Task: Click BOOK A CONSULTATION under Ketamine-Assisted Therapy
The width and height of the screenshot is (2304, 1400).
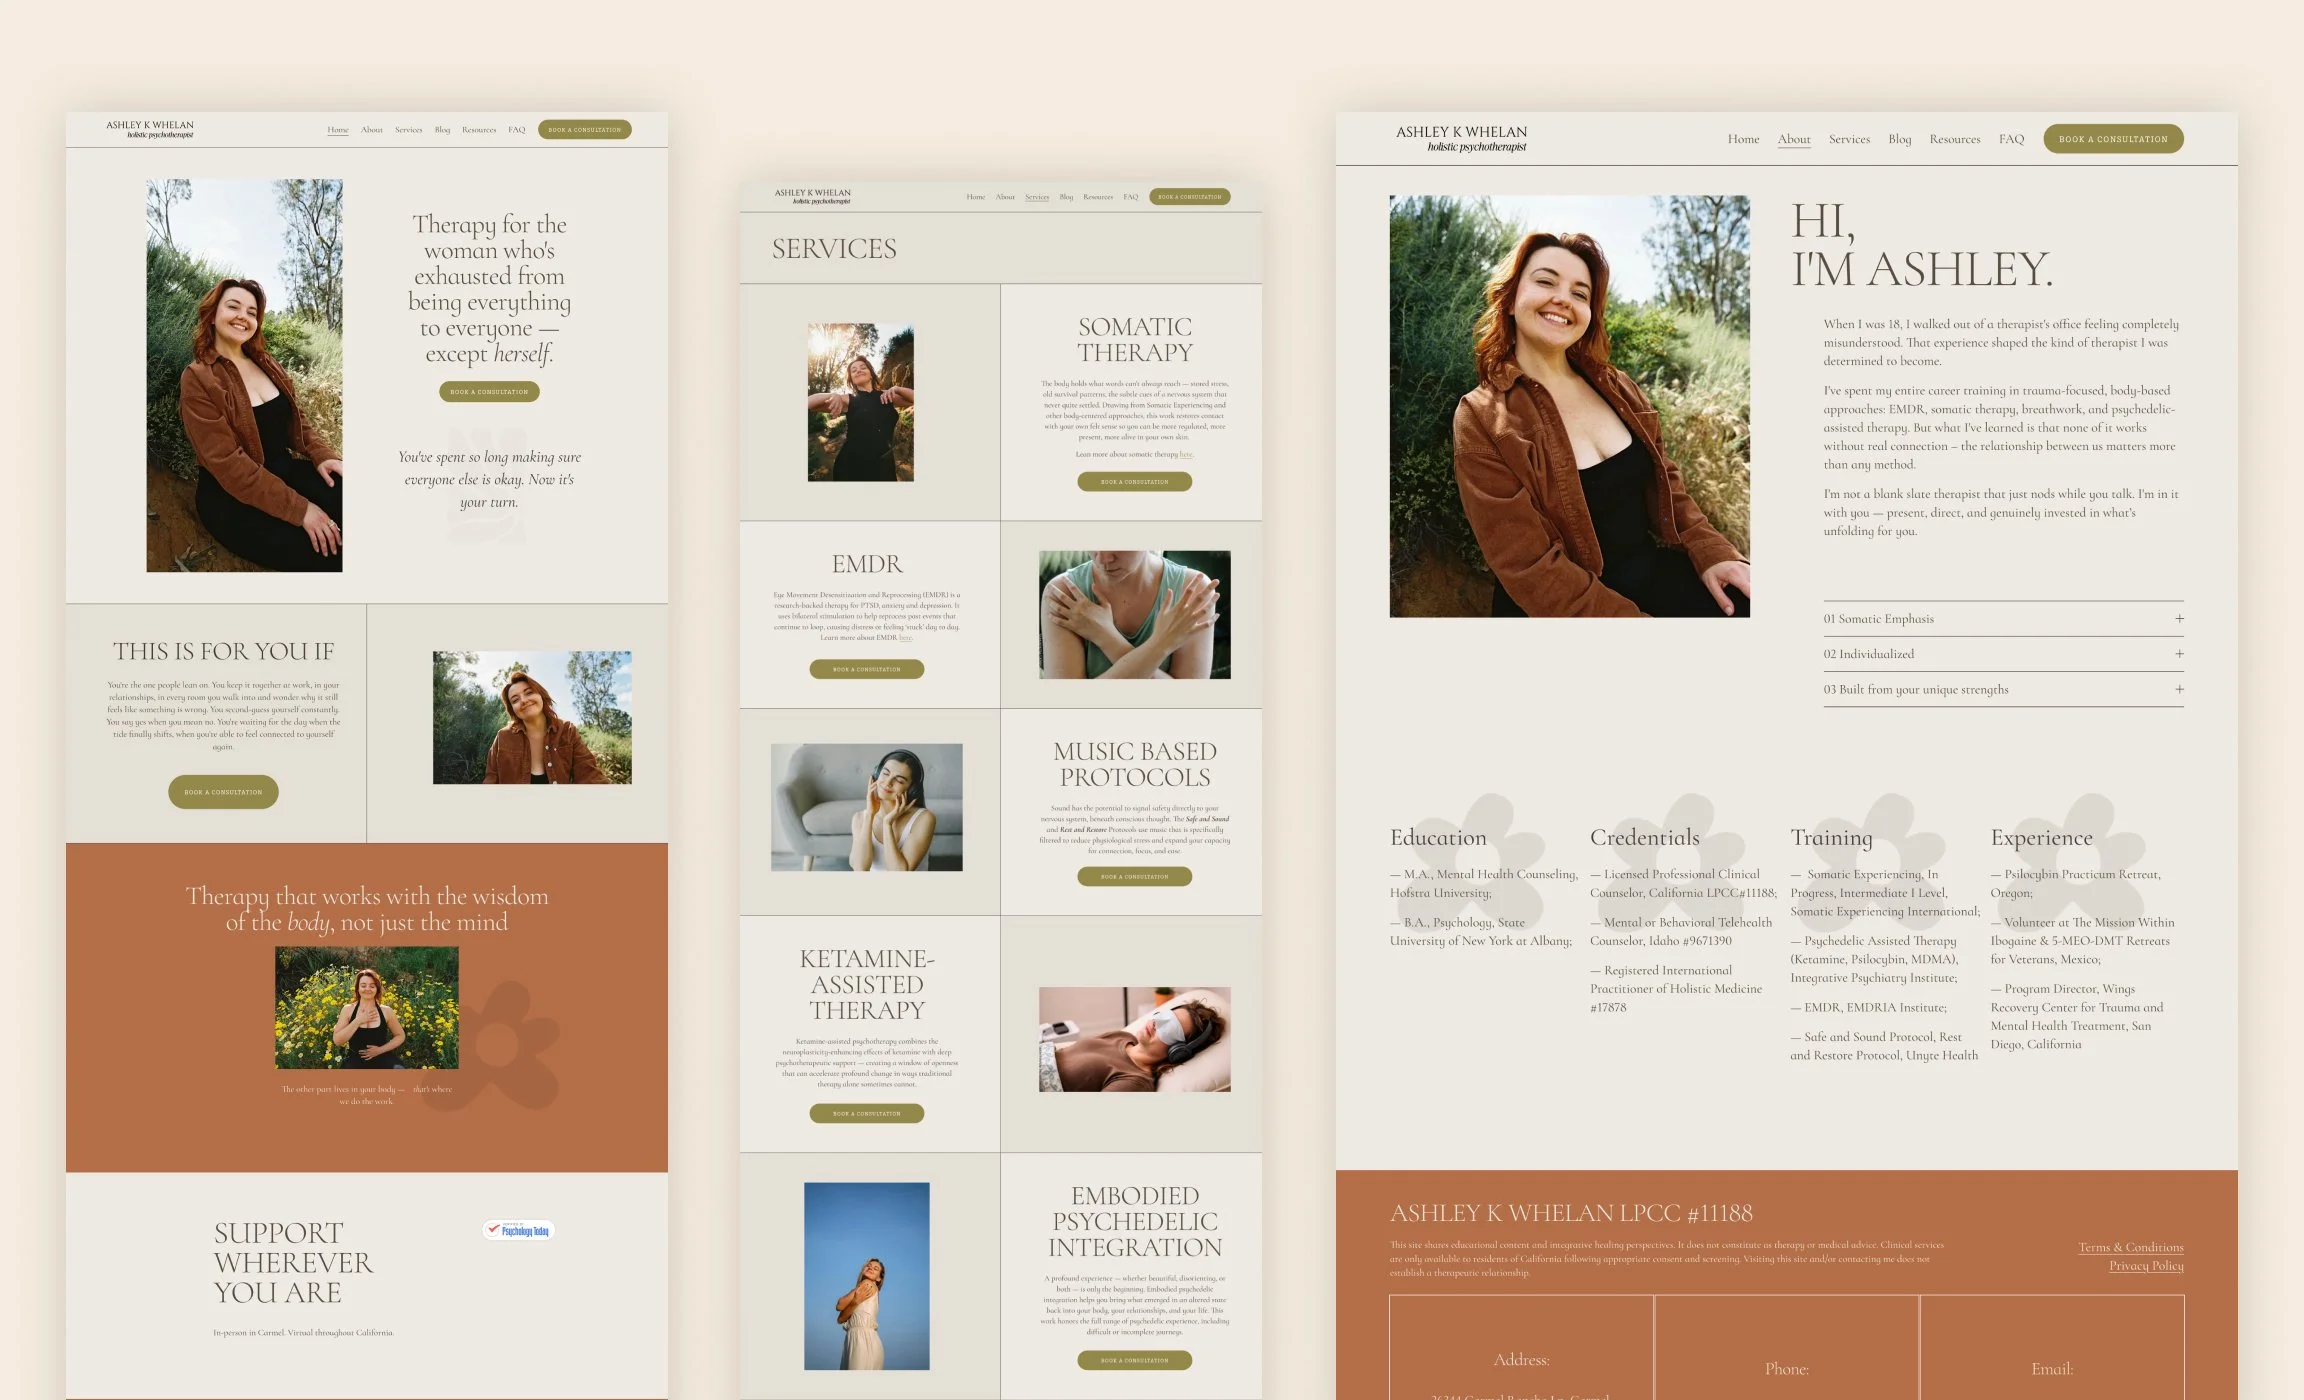Action: [867, 1113]
